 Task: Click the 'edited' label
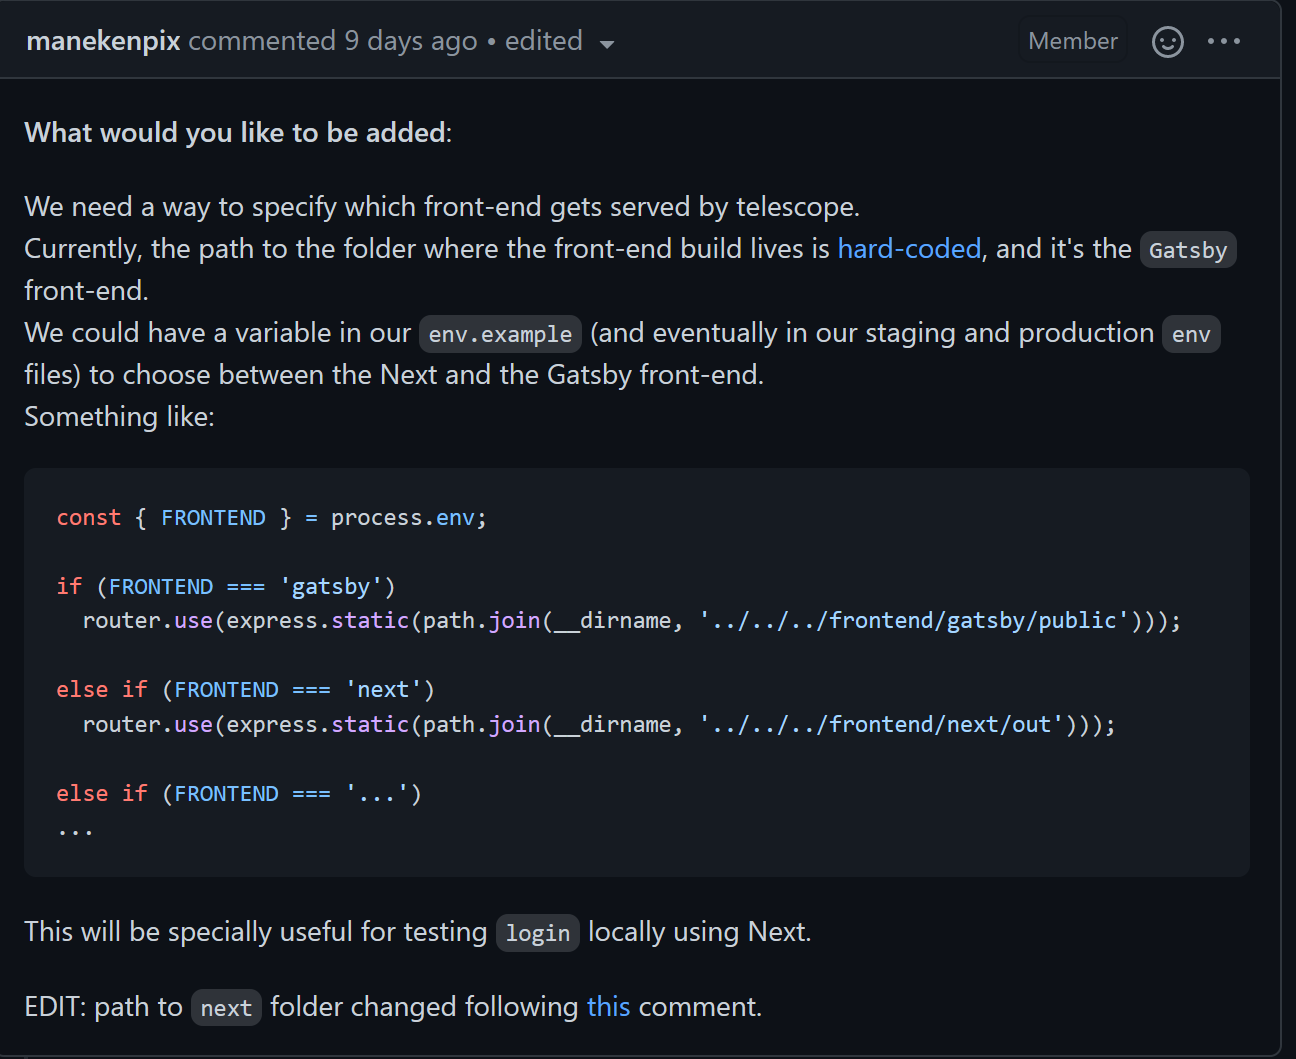(x=543, y=41)
